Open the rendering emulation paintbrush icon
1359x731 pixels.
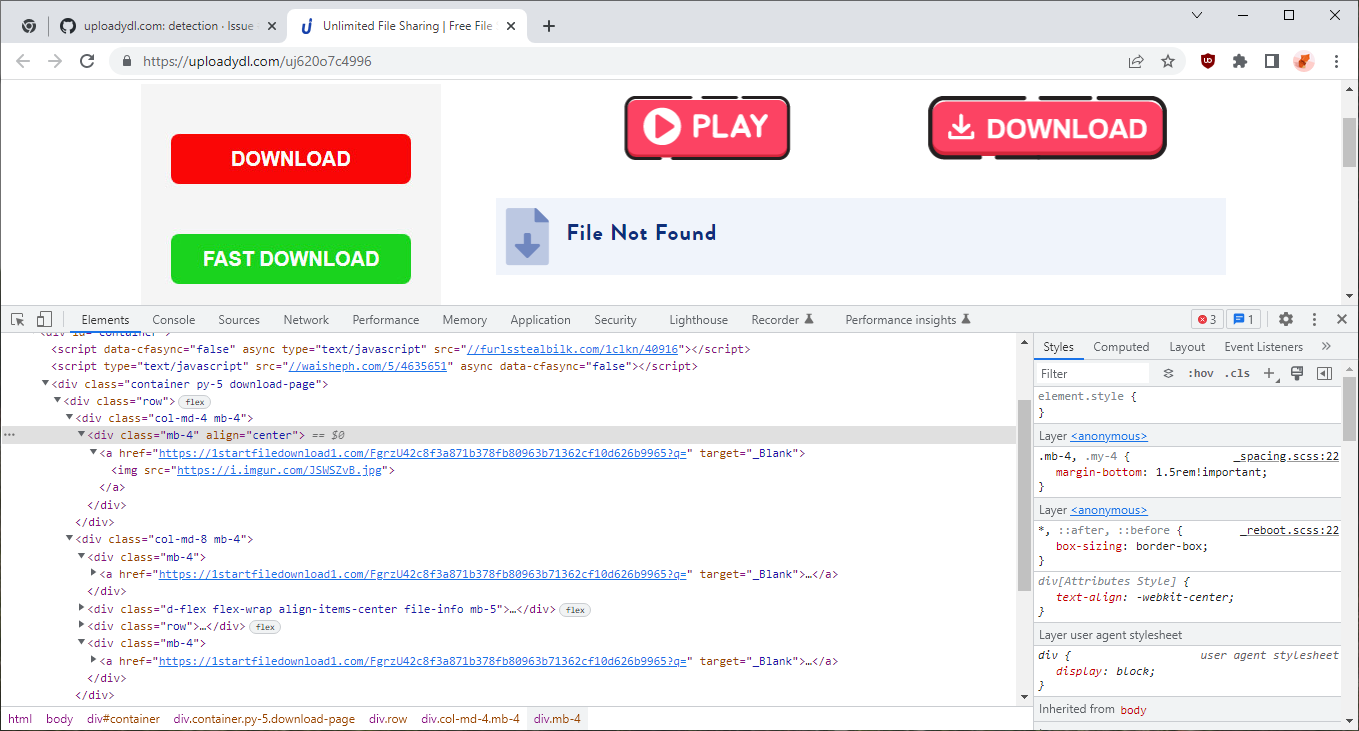click(1297, 372)
